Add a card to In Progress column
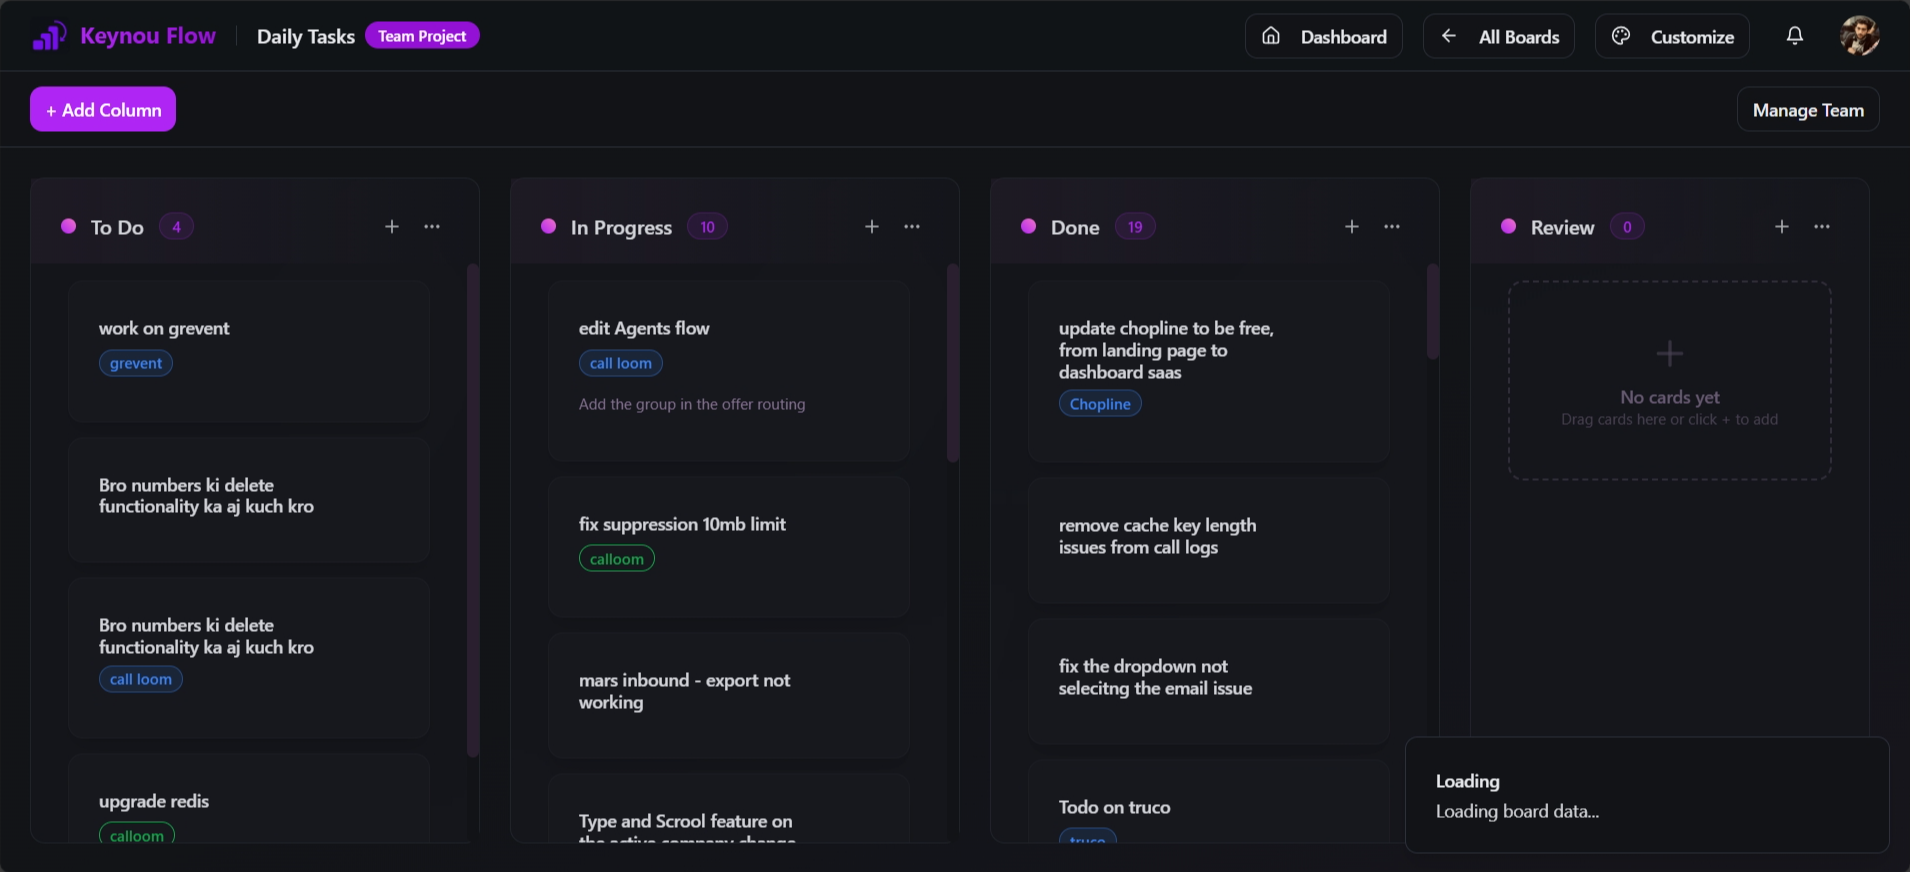Screen dimensions: 1910x872 [872, 227]
